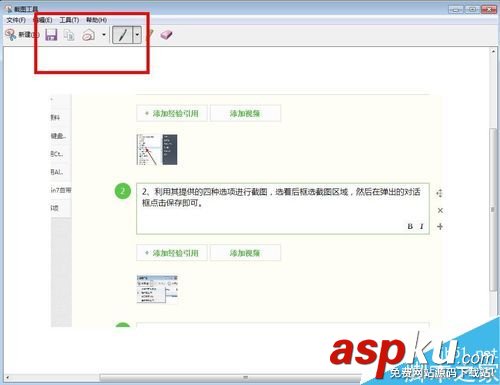500x385 pixels.
Task: Send the snip via the mail envelope icon
Action: click(x=89, y=35)
